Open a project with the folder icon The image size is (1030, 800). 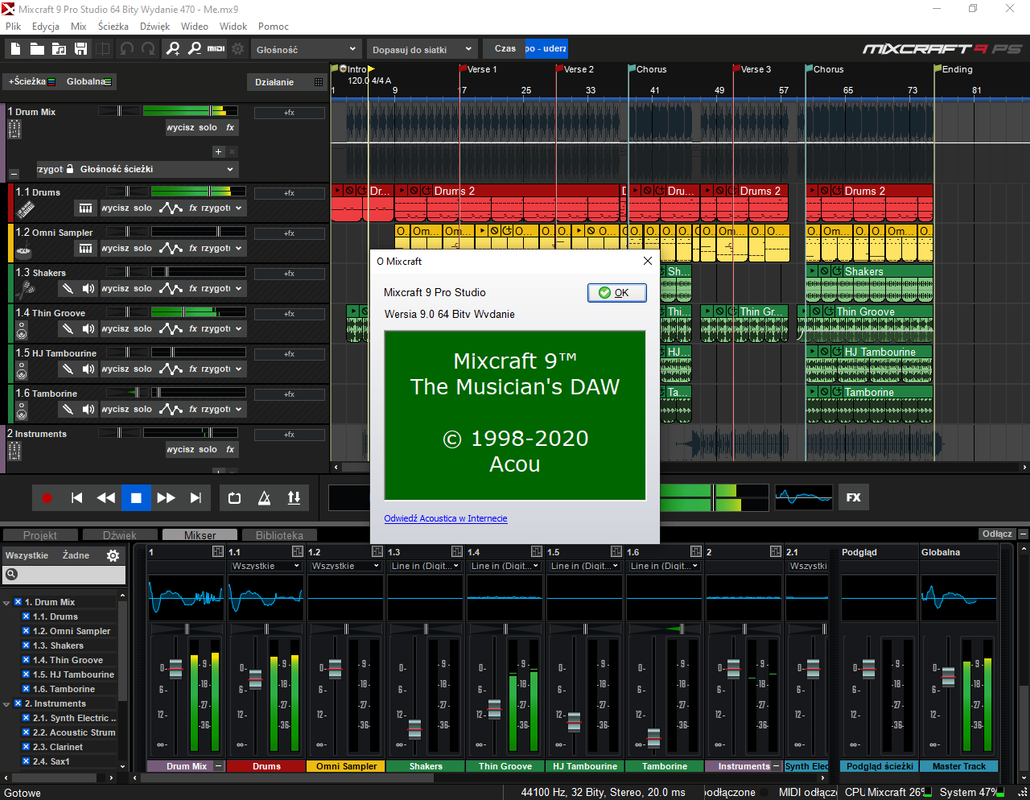tap(37, 49)
